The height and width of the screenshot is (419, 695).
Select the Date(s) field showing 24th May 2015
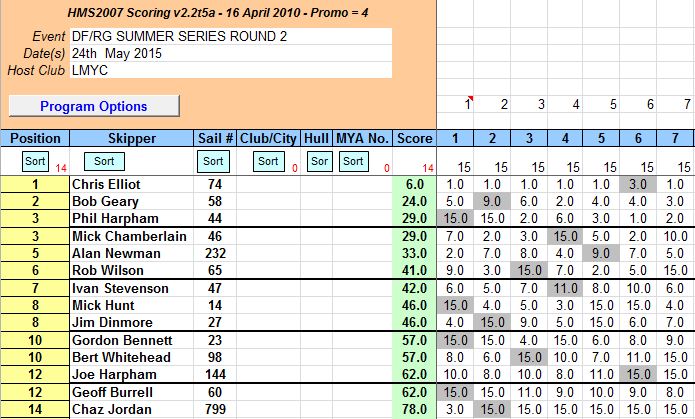230,55
